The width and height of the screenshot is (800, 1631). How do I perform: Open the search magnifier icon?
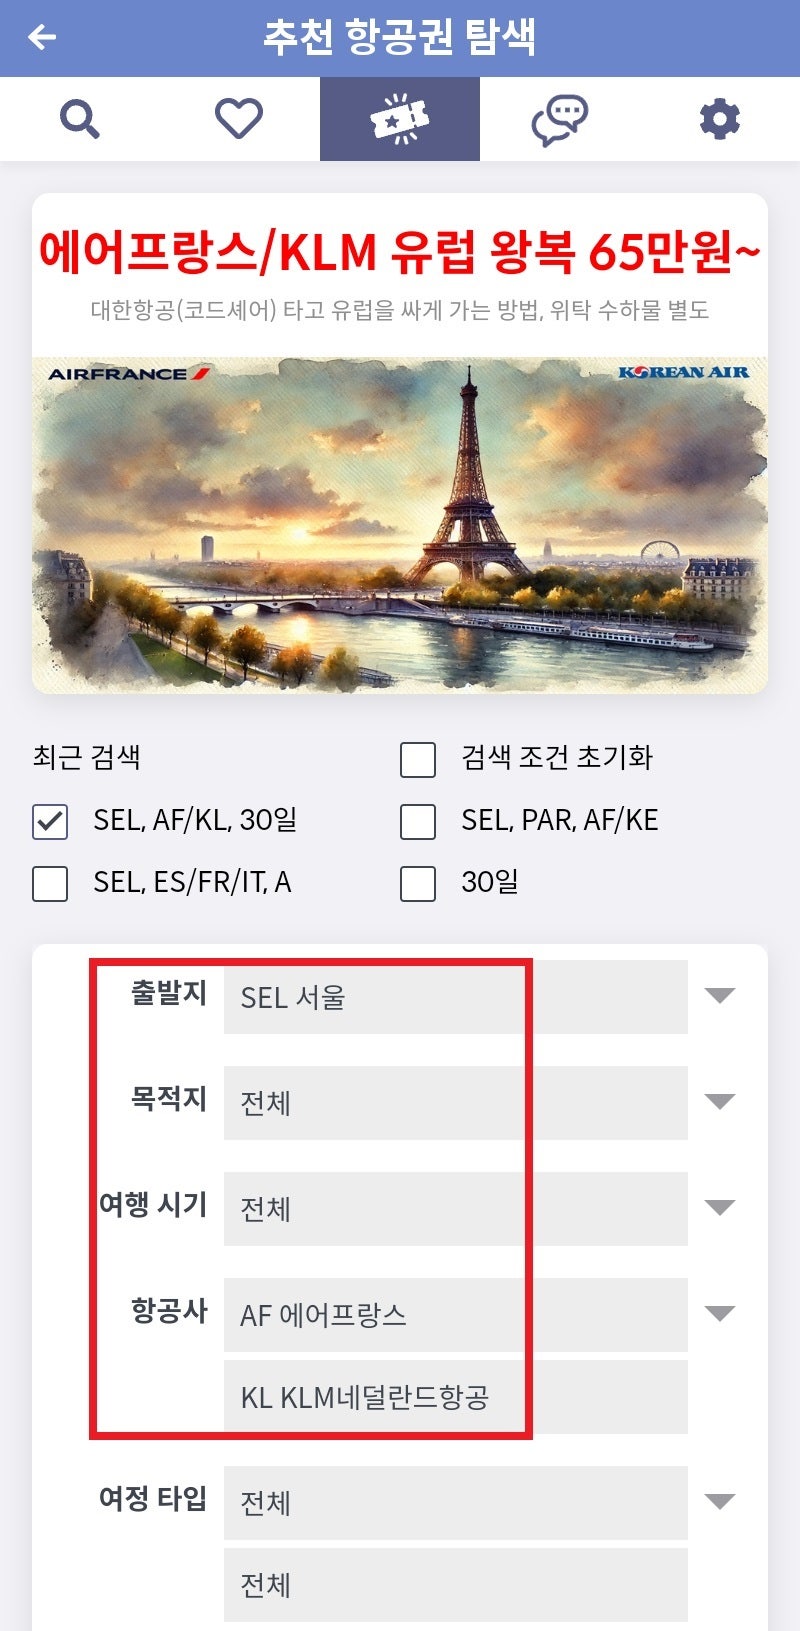(80, 117)
